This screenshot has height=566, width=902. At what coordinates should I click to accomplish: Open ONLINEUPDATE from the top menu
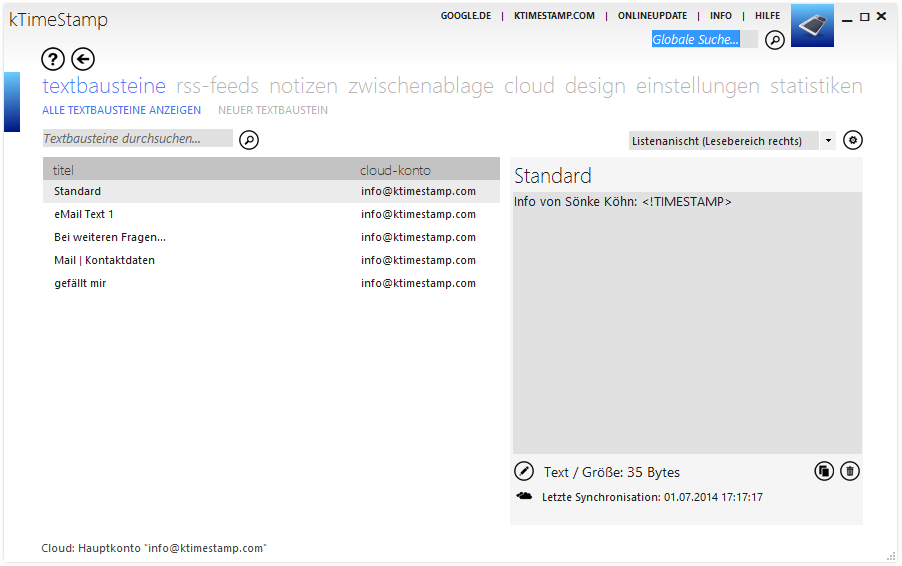(652, 16)
